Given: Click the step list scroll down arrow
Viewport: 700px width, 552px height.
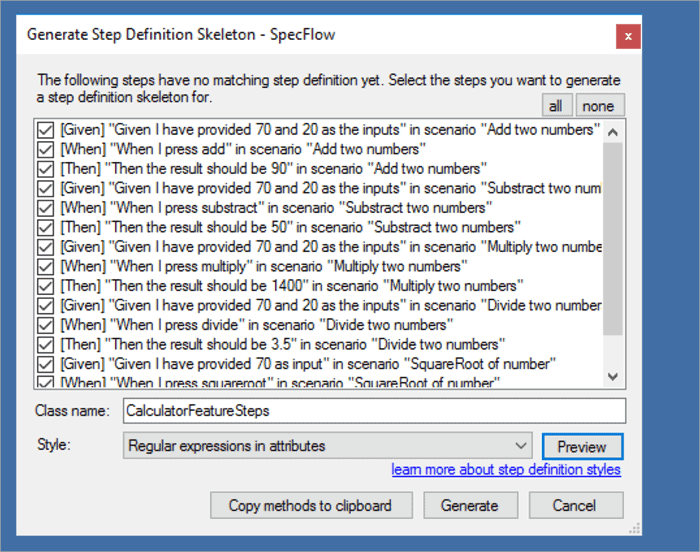Looking at the screenshot, I should (613, 377).
